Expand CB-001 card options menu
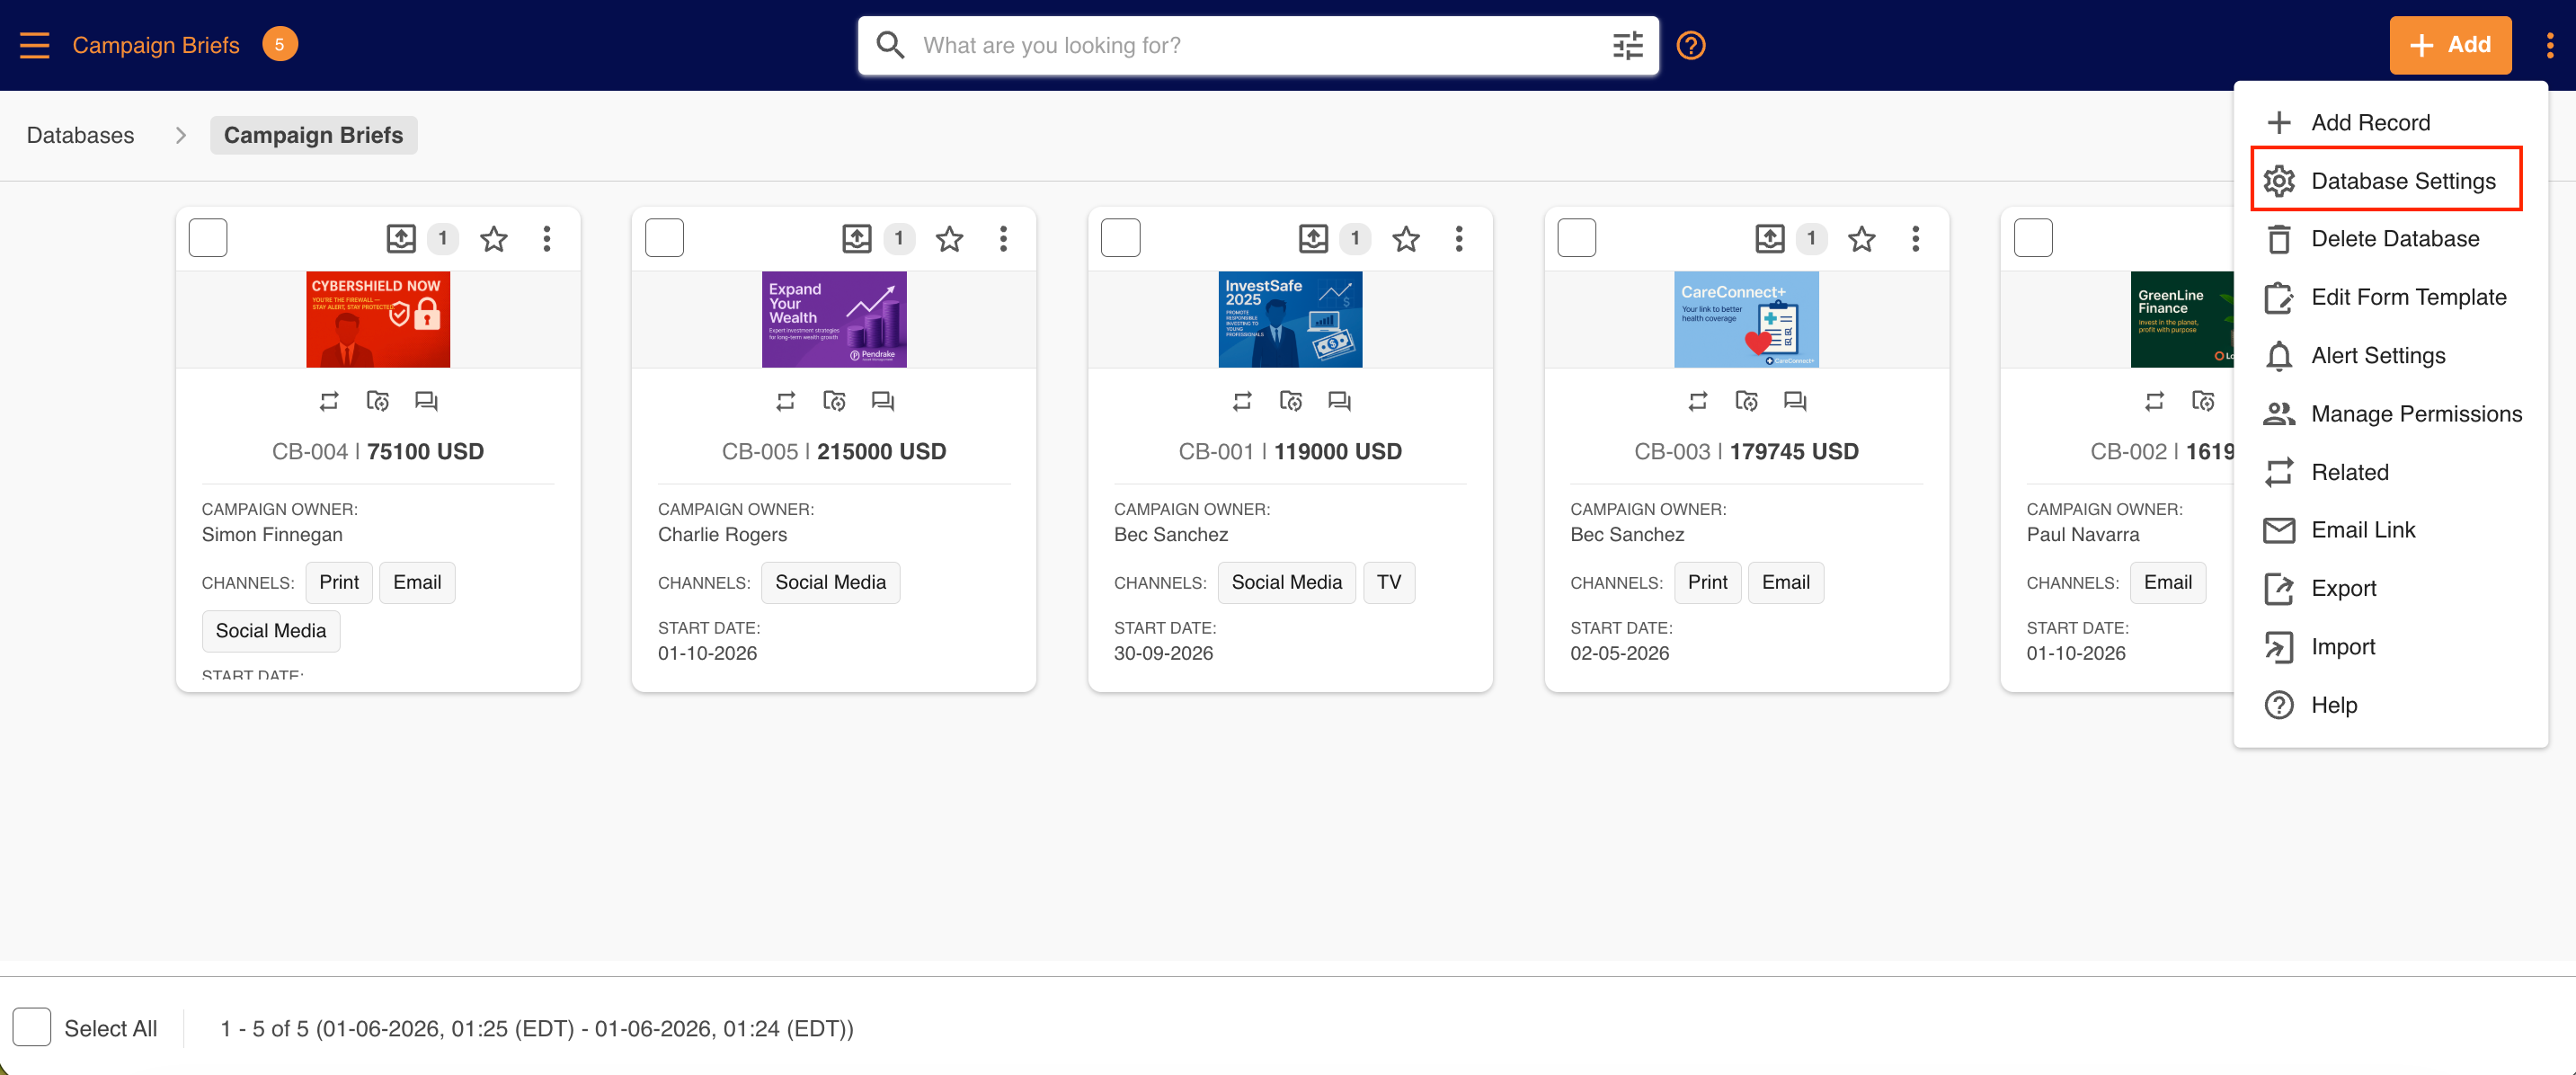Viewport: 2576px width, 1075px height. 1458,239
